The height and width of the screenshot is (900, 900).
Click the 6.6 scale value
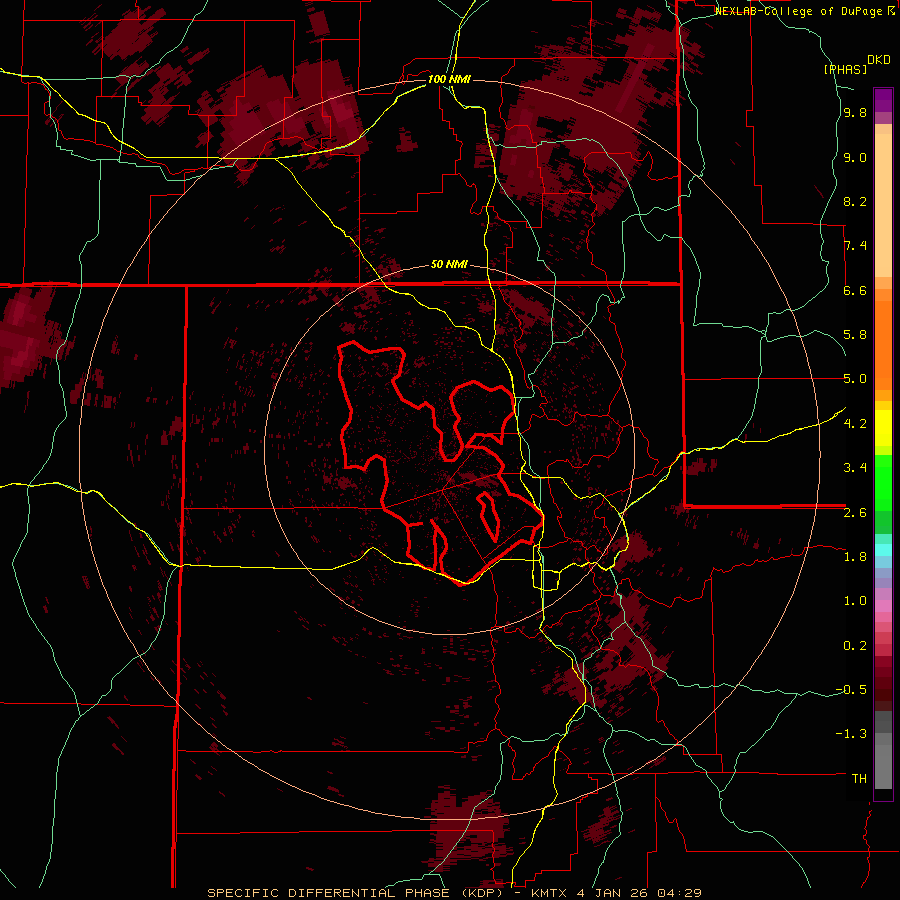855,290
